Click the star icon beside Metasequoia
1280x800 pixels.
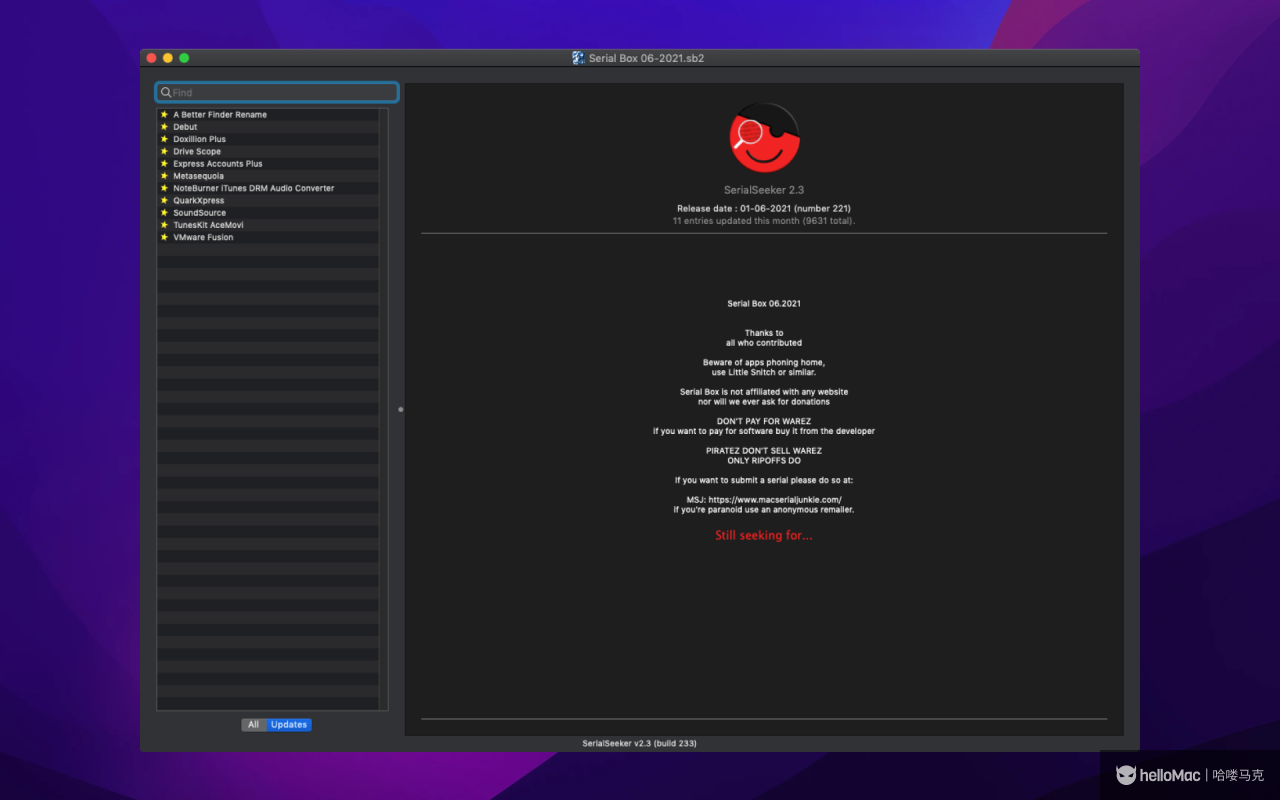coord(164,176)
